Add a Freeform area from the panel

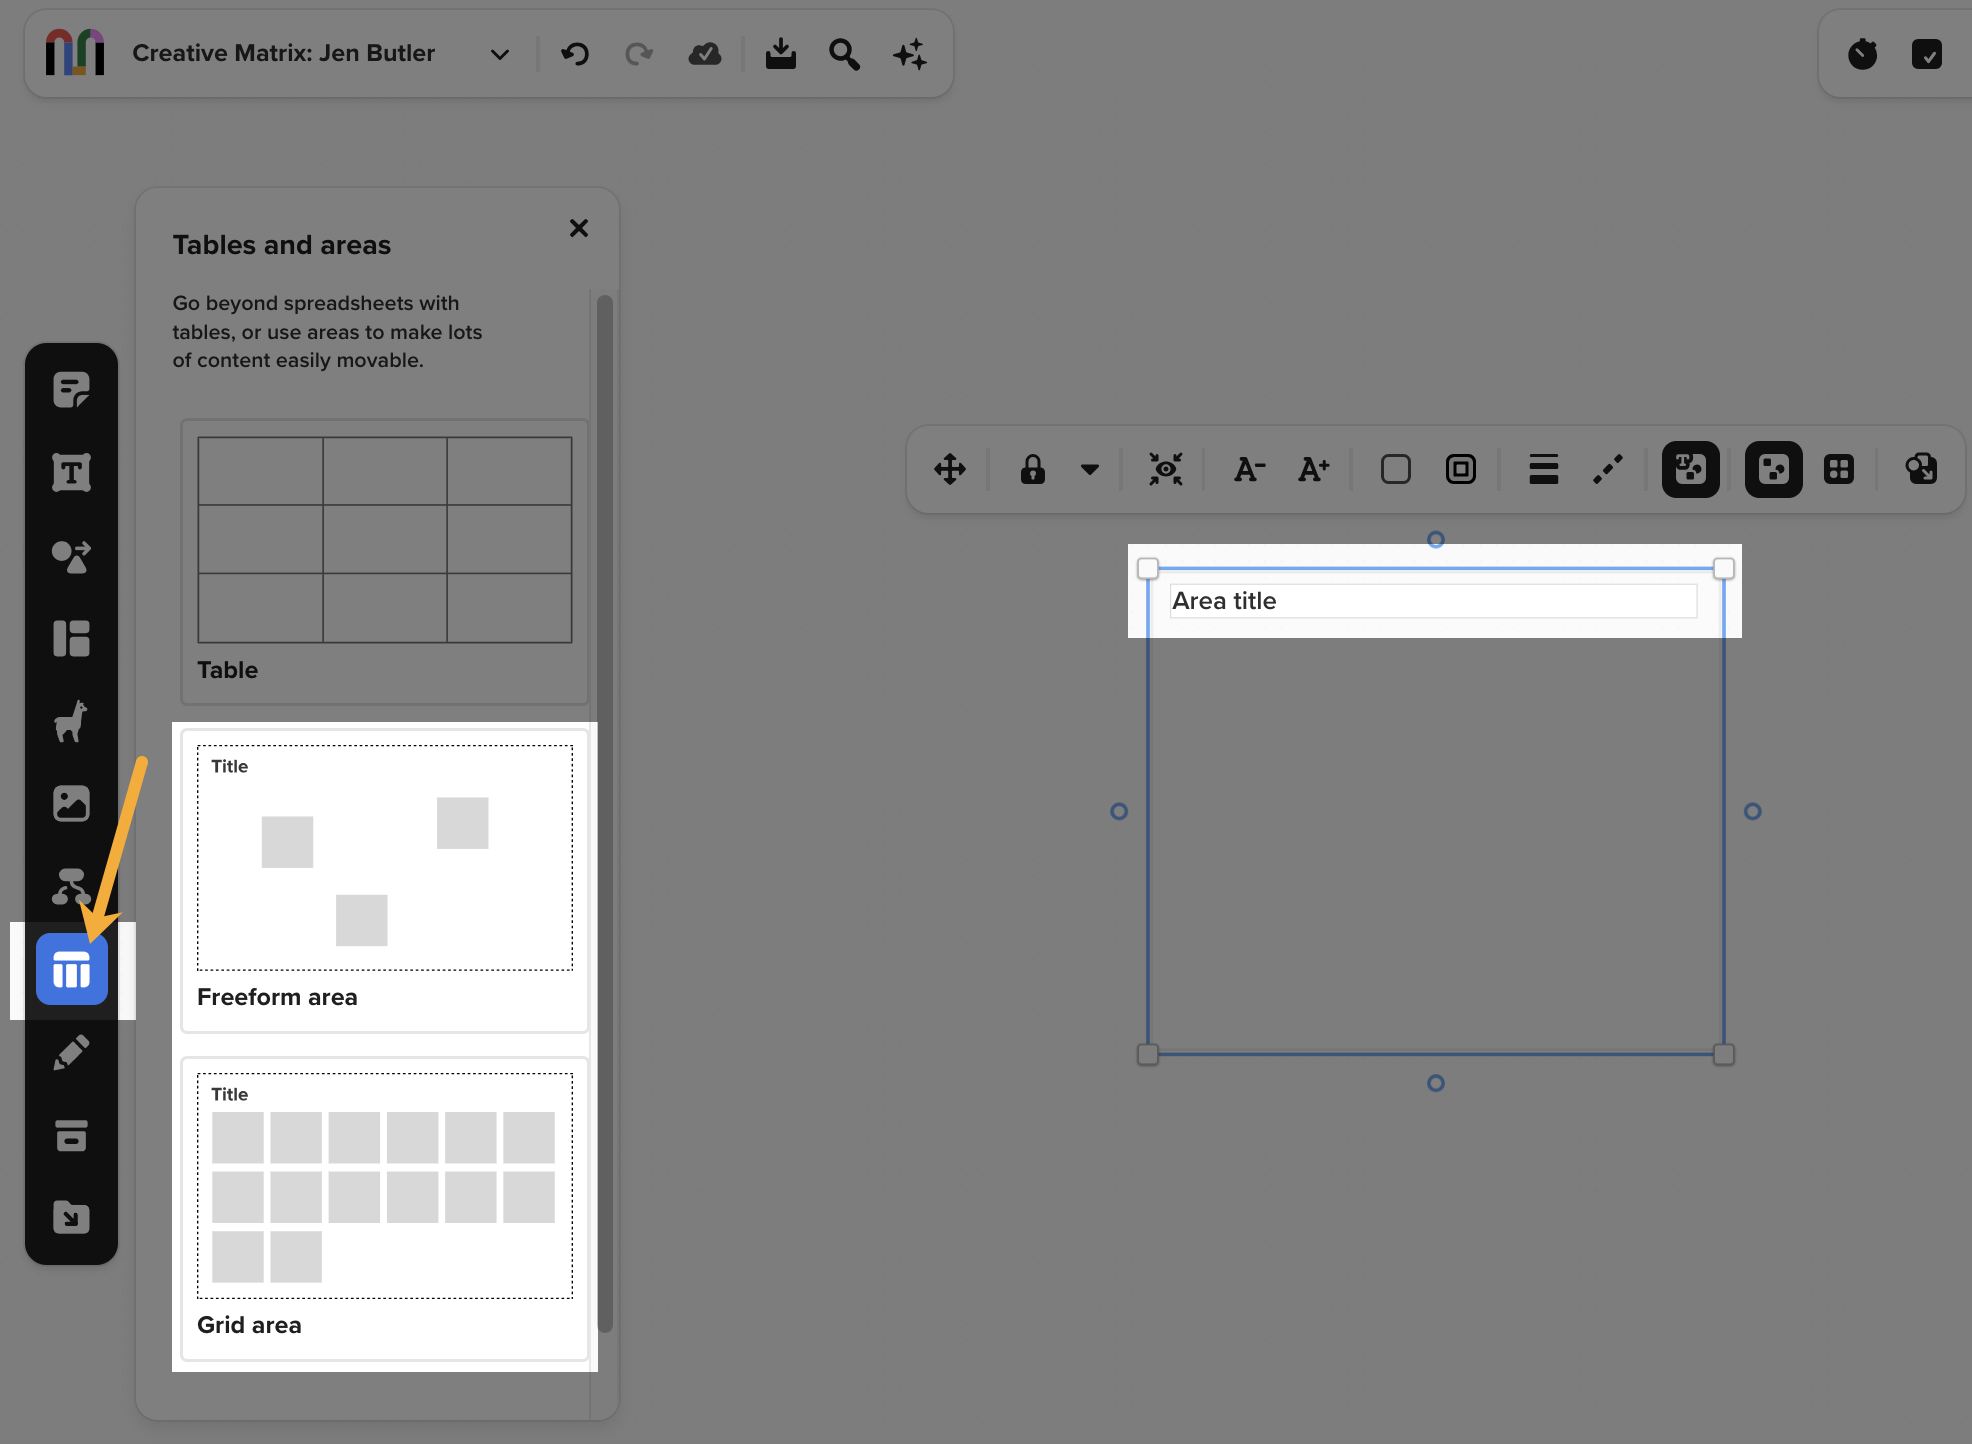385,881
